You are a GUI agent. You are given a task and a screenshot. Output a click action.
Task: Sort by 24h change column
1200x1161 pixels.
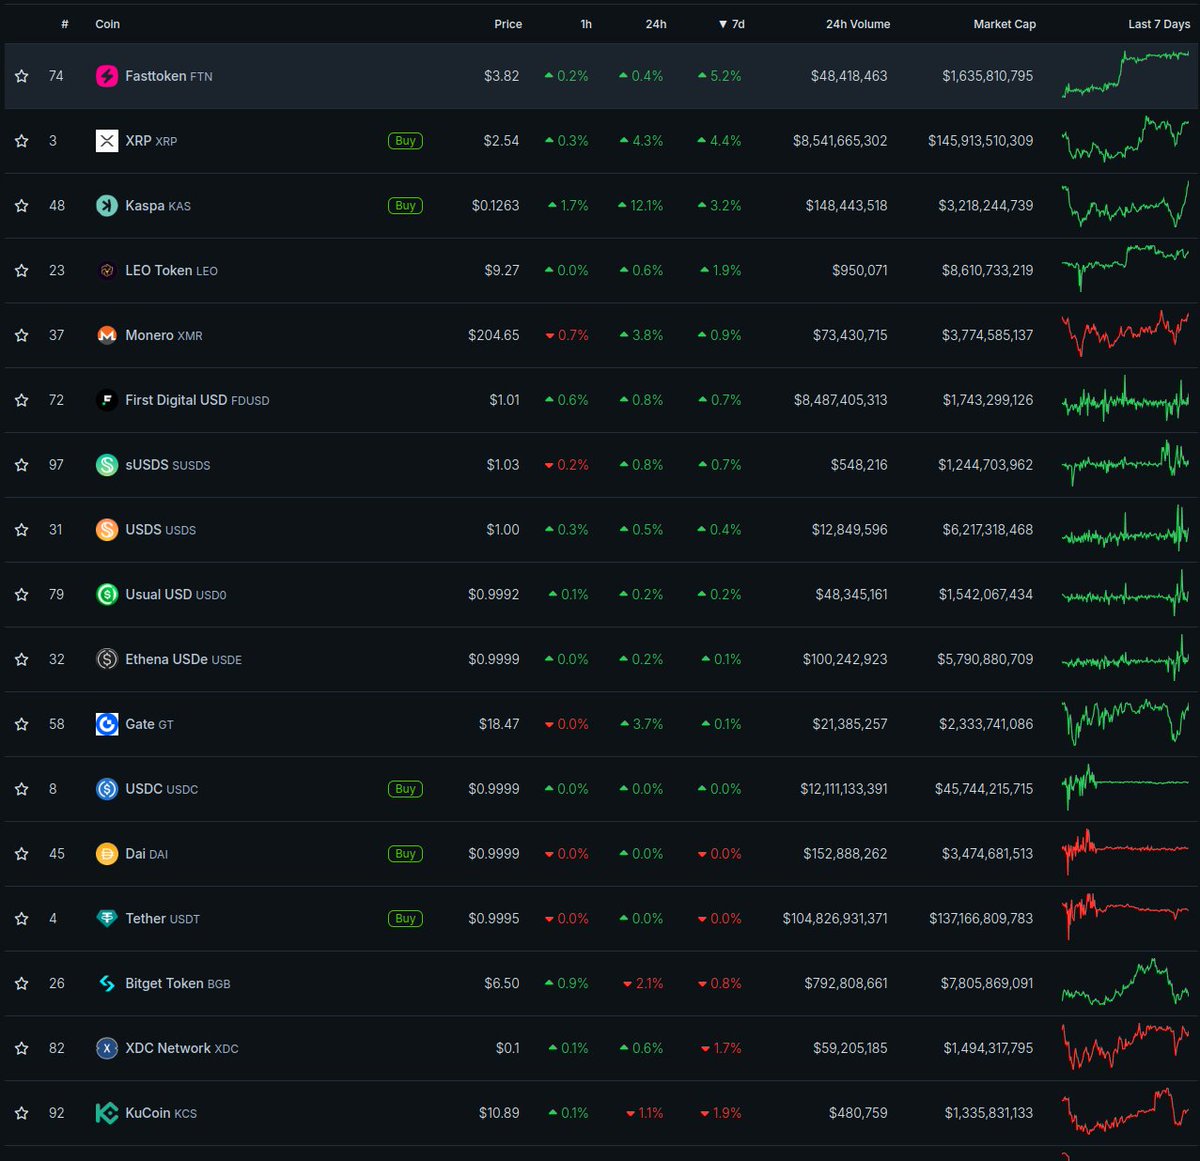(656, 24)
